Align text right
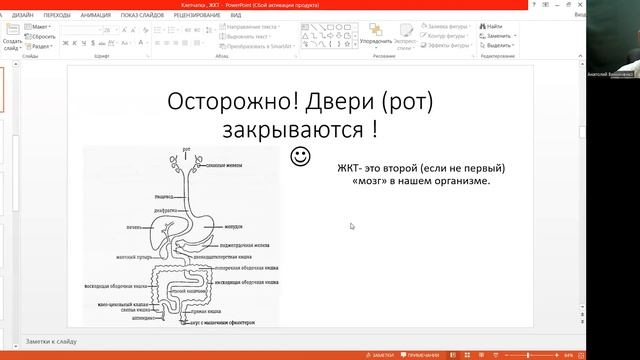The image size is (640, 360). [x=176, y=43]
